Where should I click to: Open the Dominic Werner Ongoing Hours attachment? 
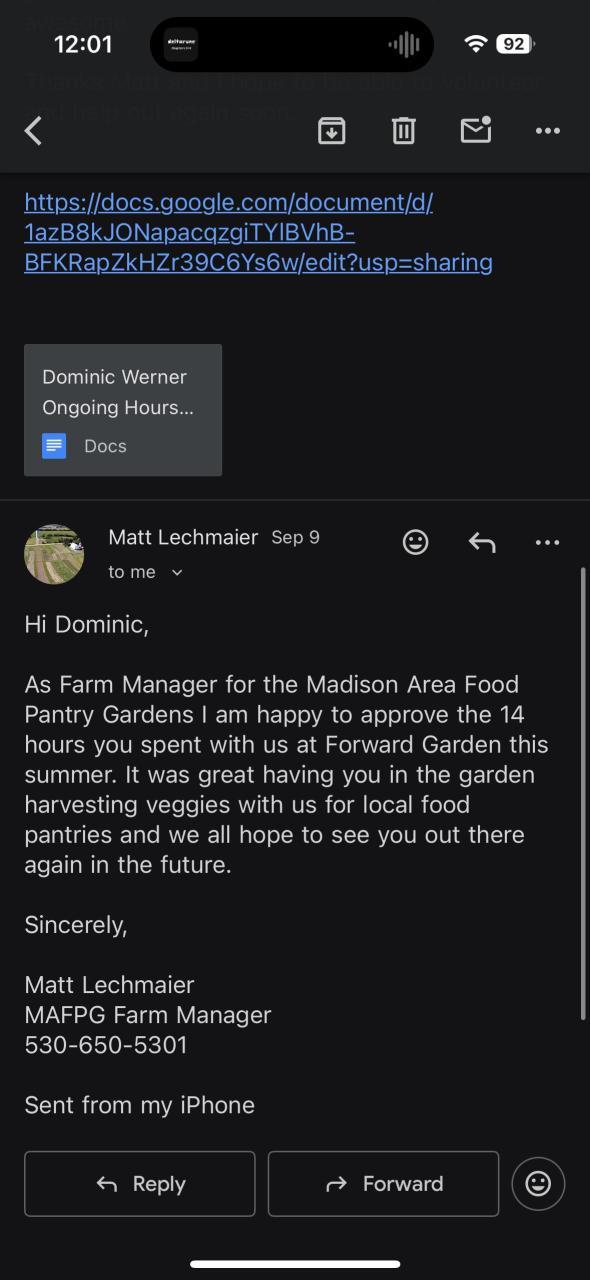123,410
